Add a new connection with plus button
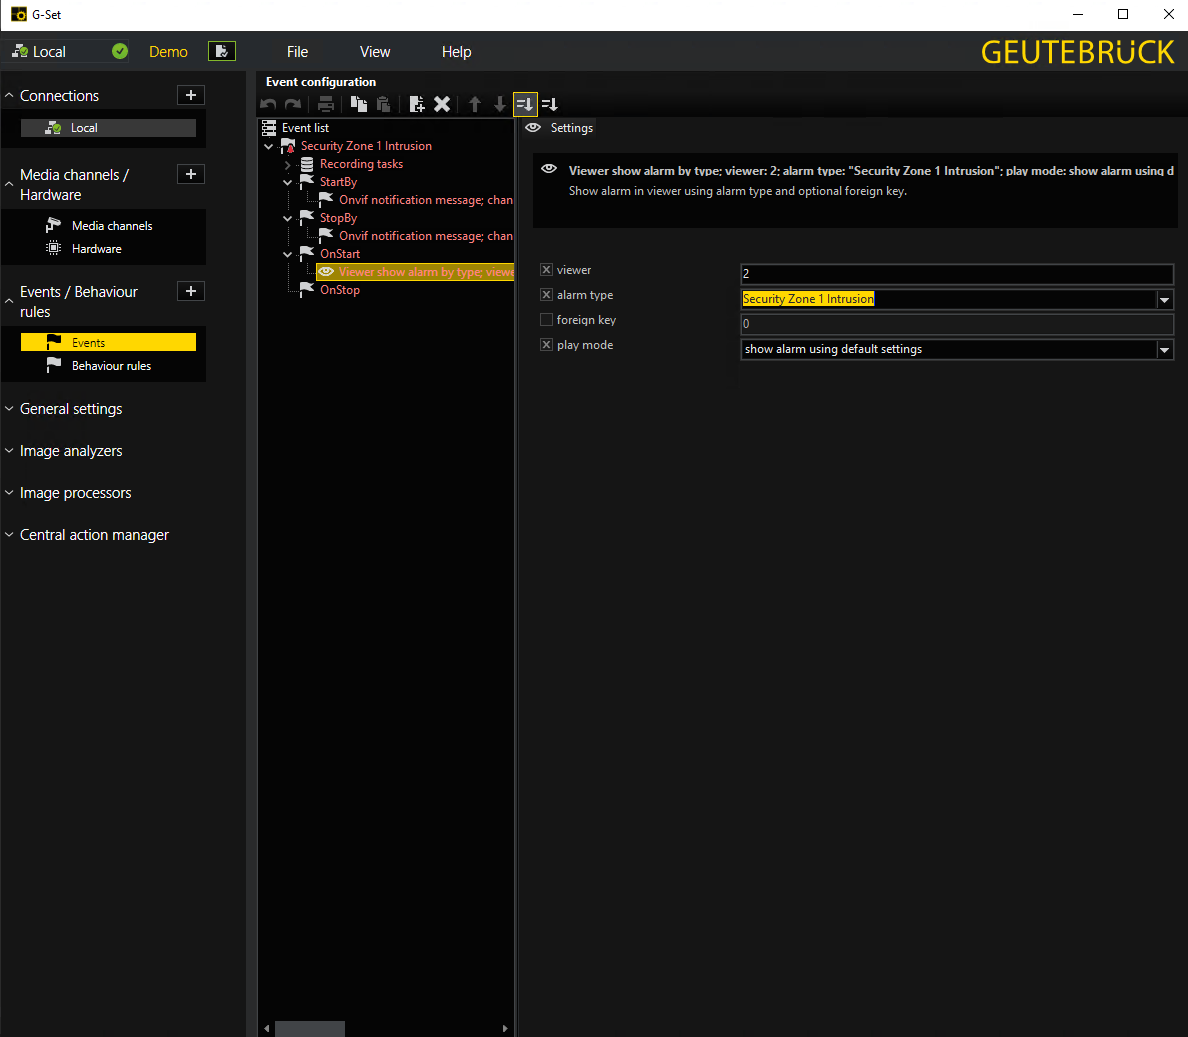This screenshot has height=1037, width=1188. [190, 95]
